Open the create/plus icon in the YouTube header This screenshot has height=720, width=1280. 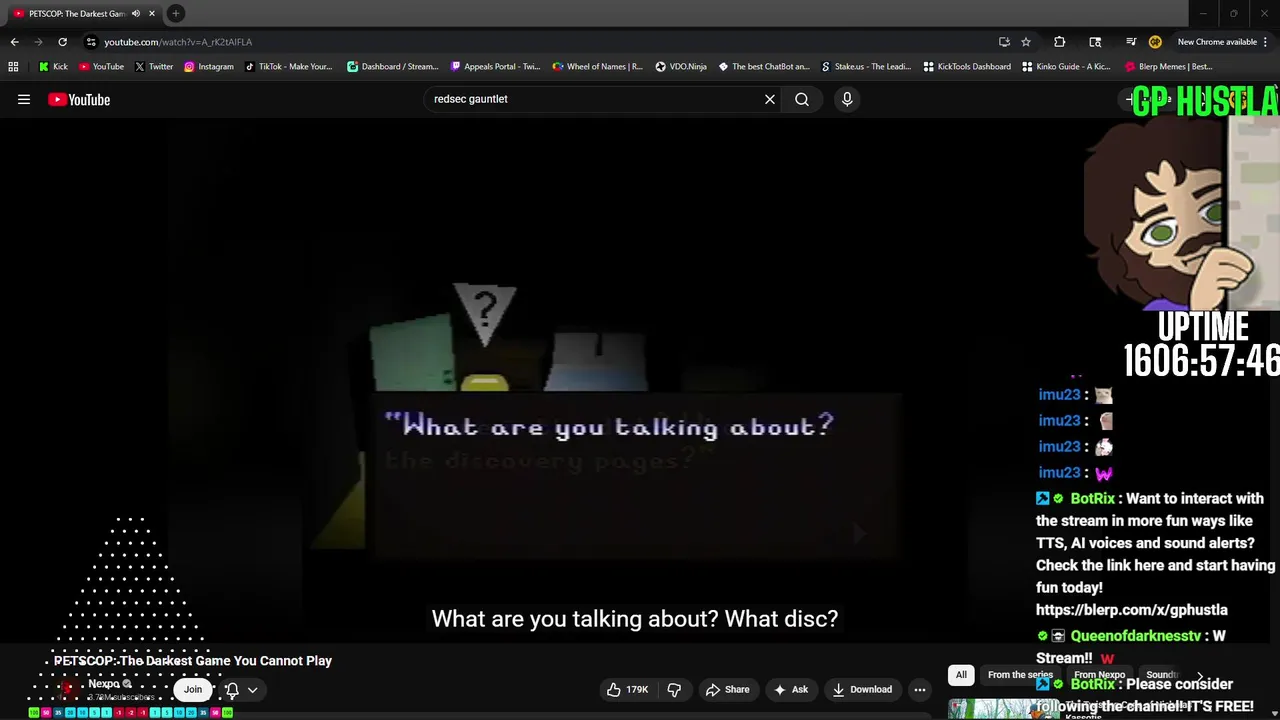(1131, 99)
